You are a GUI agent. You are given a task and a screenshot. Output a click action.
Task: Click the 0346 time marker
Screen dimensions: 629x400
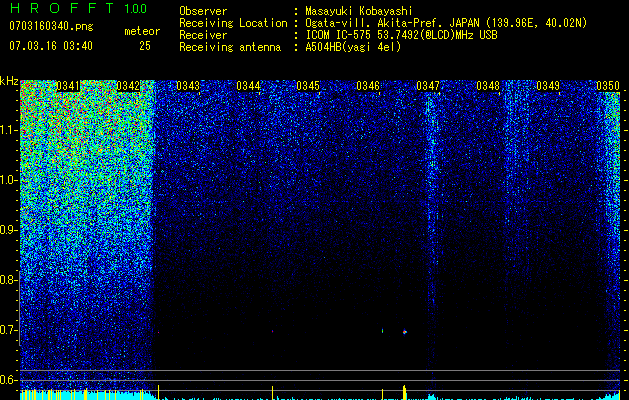point(368,86)
